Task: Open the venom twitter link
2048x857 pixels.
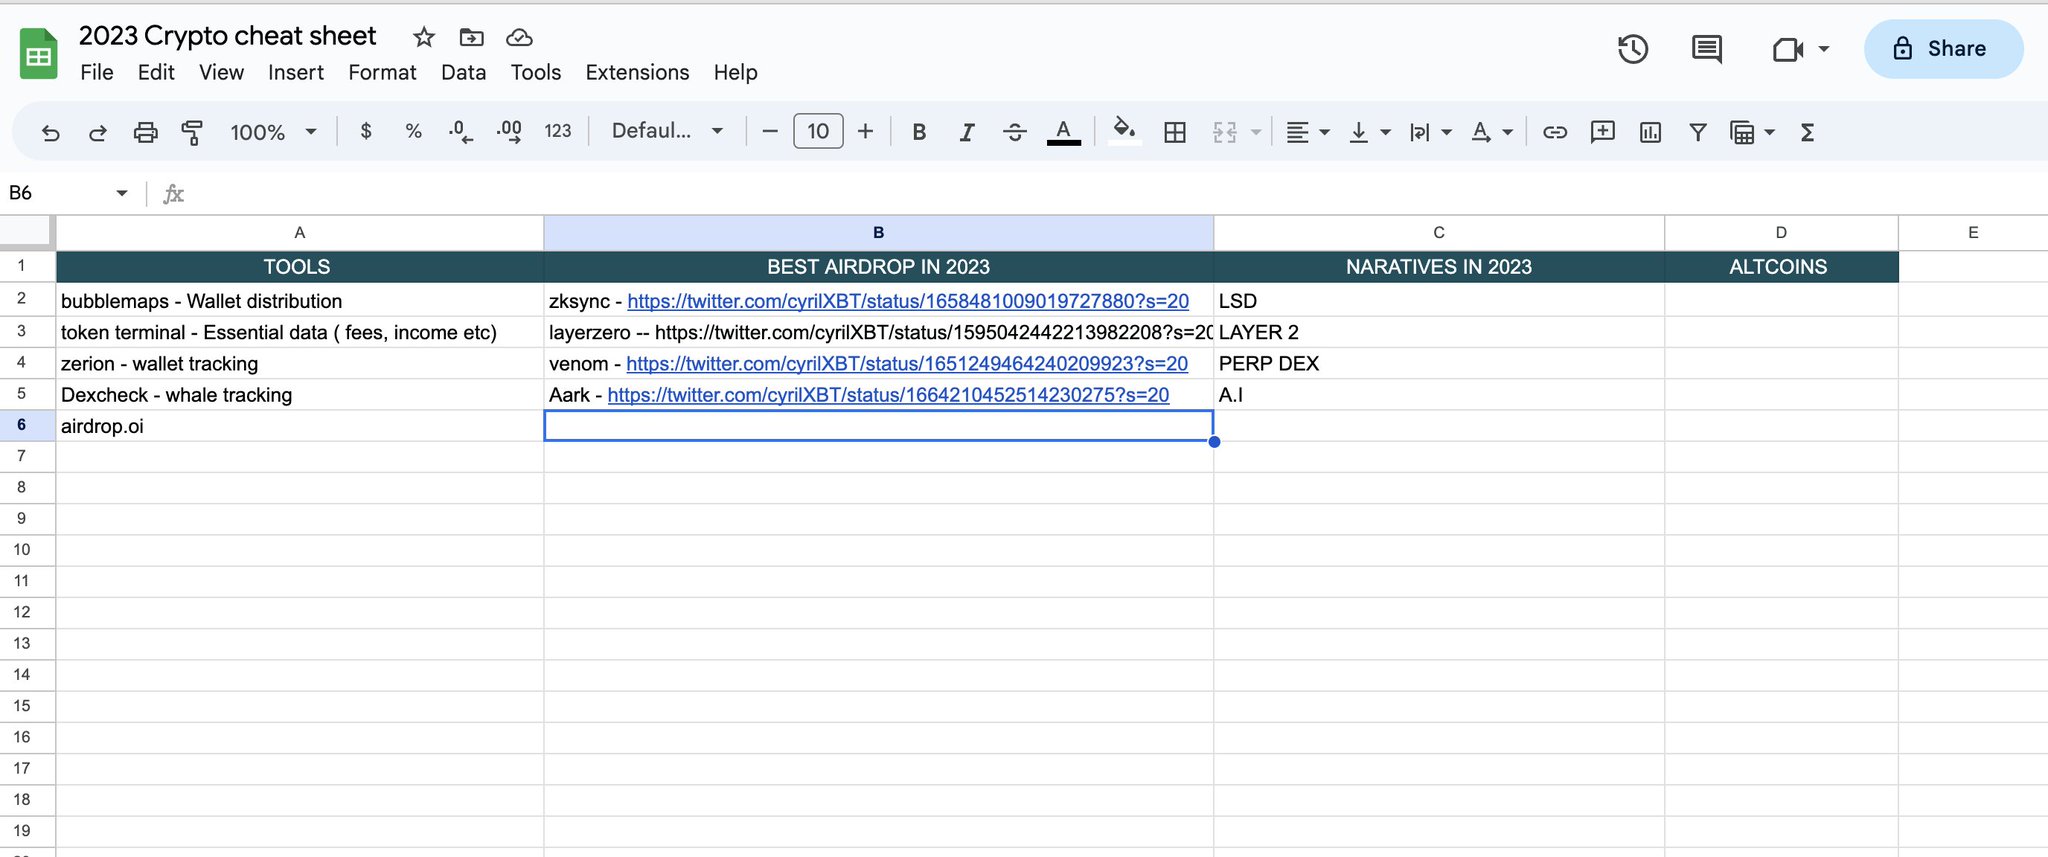Action: [x=907, y=364]
